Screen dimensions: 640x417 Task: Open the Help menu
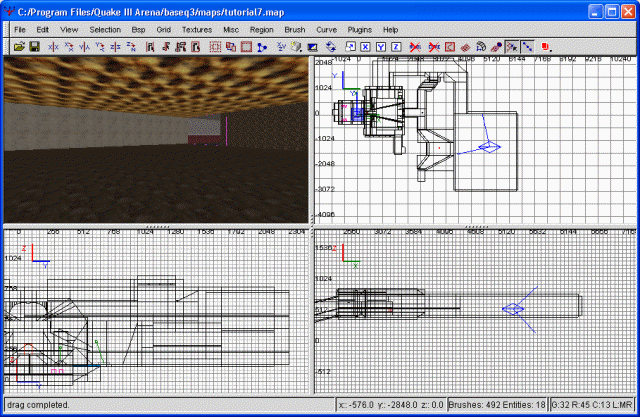click(x=390, y=30)
